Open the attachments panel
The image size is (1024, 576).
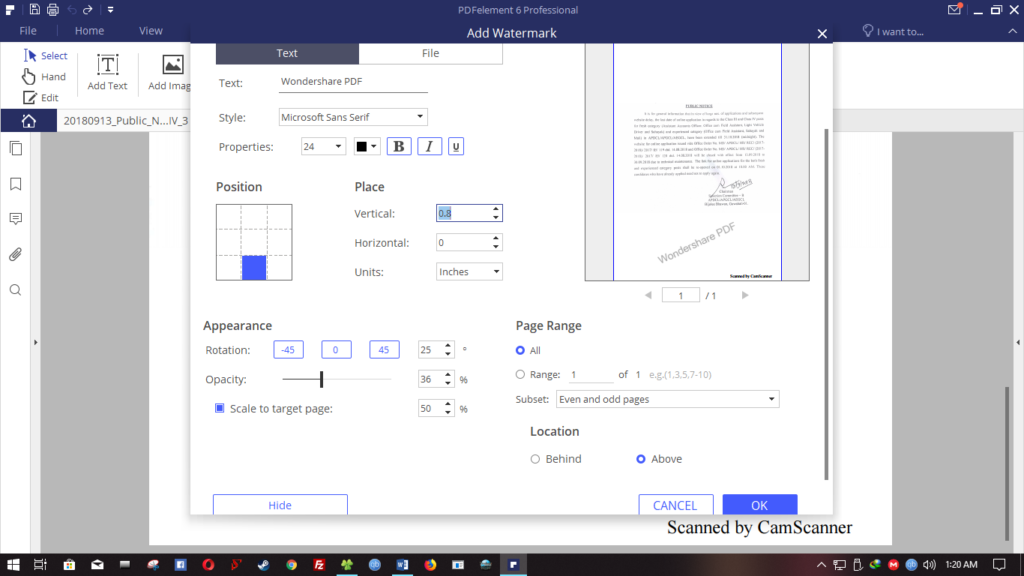point(16,254)
